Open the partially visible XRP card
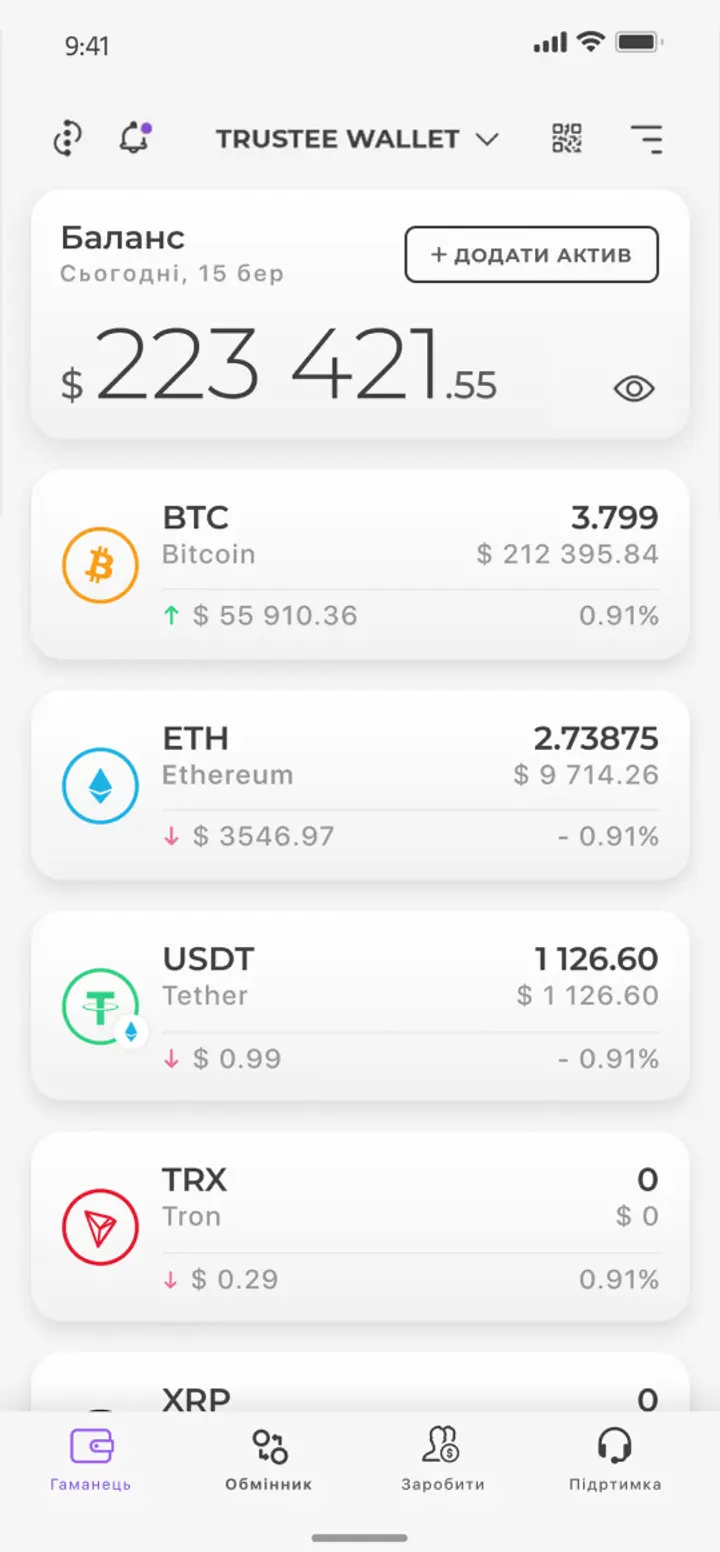Screen dimensions: 720x1552 pyautogui.click(x=360, y=1382)
